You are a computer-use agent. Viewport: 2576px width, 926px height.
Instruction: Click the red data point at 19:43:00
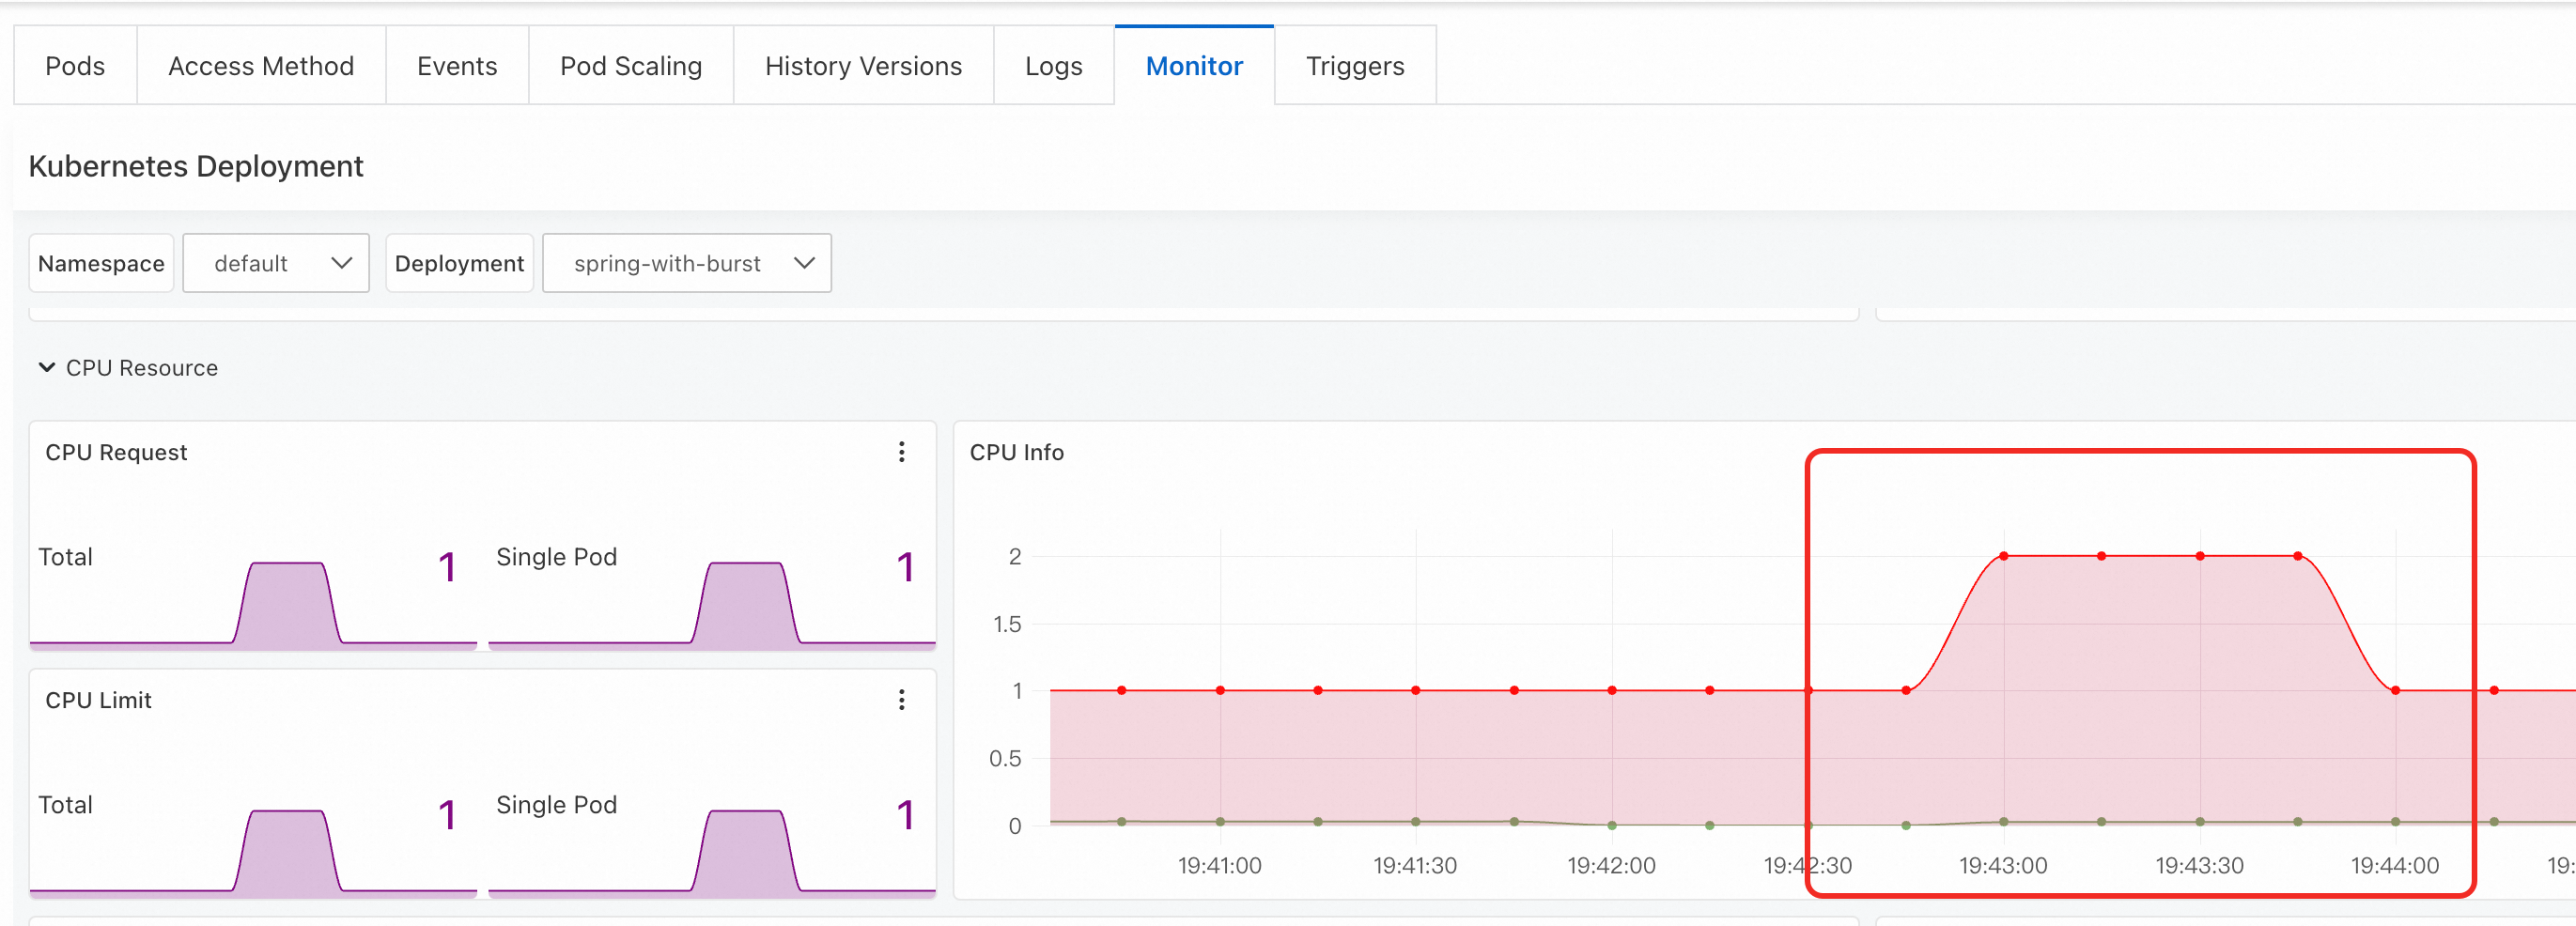(x=2004, y=556)
